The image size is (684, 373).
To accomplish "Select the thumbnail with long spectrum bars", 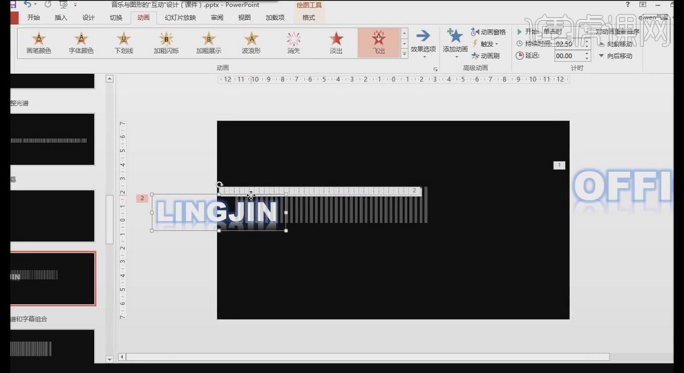I will pyautogui.click(x=52, y=140).
